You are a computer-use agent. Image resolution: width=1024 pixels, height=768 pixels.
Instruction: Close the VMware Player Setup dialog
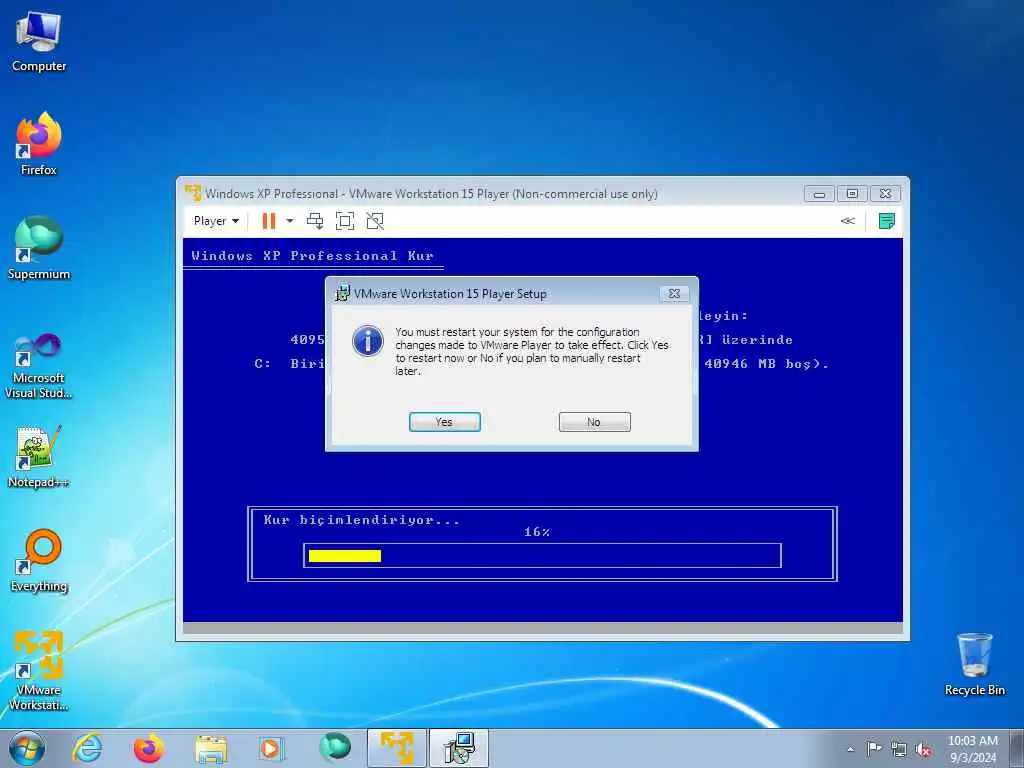click(x=675, y=294)
